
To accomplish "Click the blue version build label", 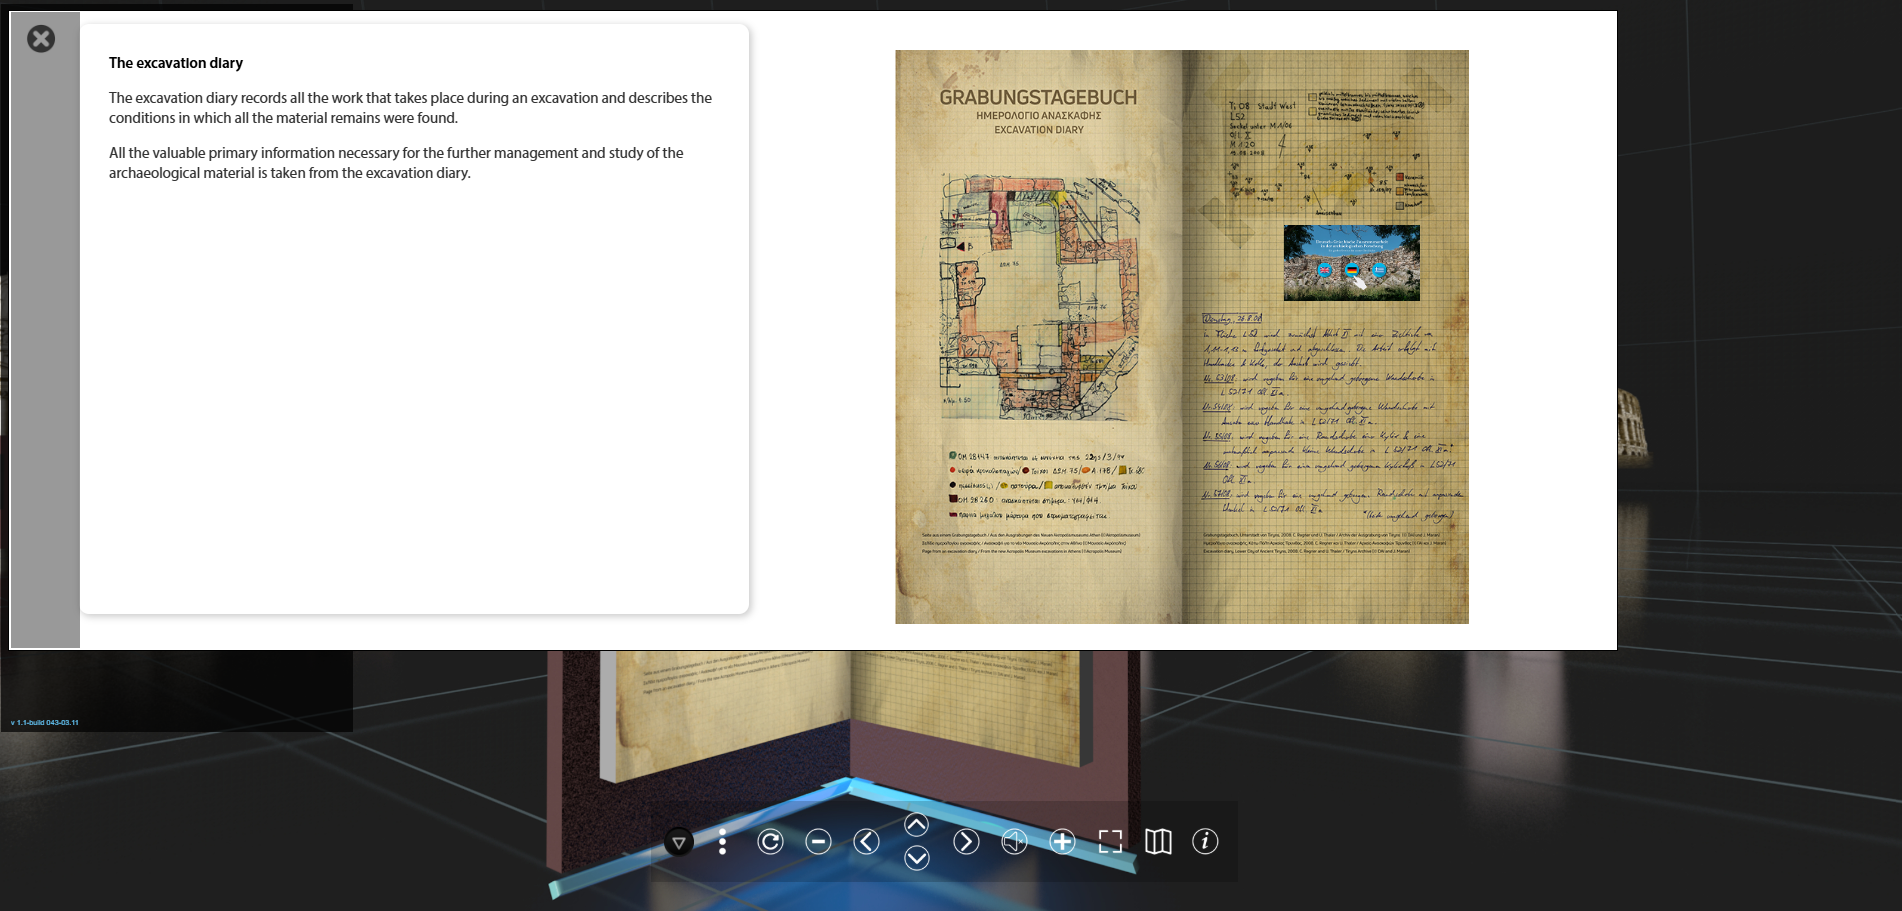I will (45, 722).
